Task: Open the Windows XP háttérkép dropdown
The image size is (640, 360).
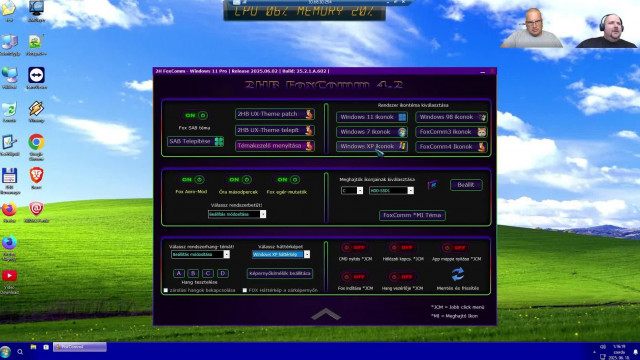Action: (281, 254)
